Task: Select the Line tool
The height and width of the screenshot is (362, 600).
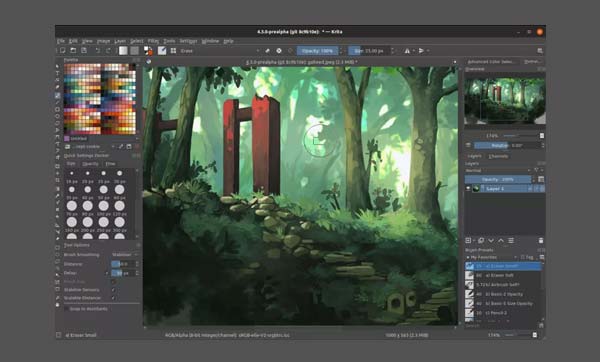Action: pos(57,102)
